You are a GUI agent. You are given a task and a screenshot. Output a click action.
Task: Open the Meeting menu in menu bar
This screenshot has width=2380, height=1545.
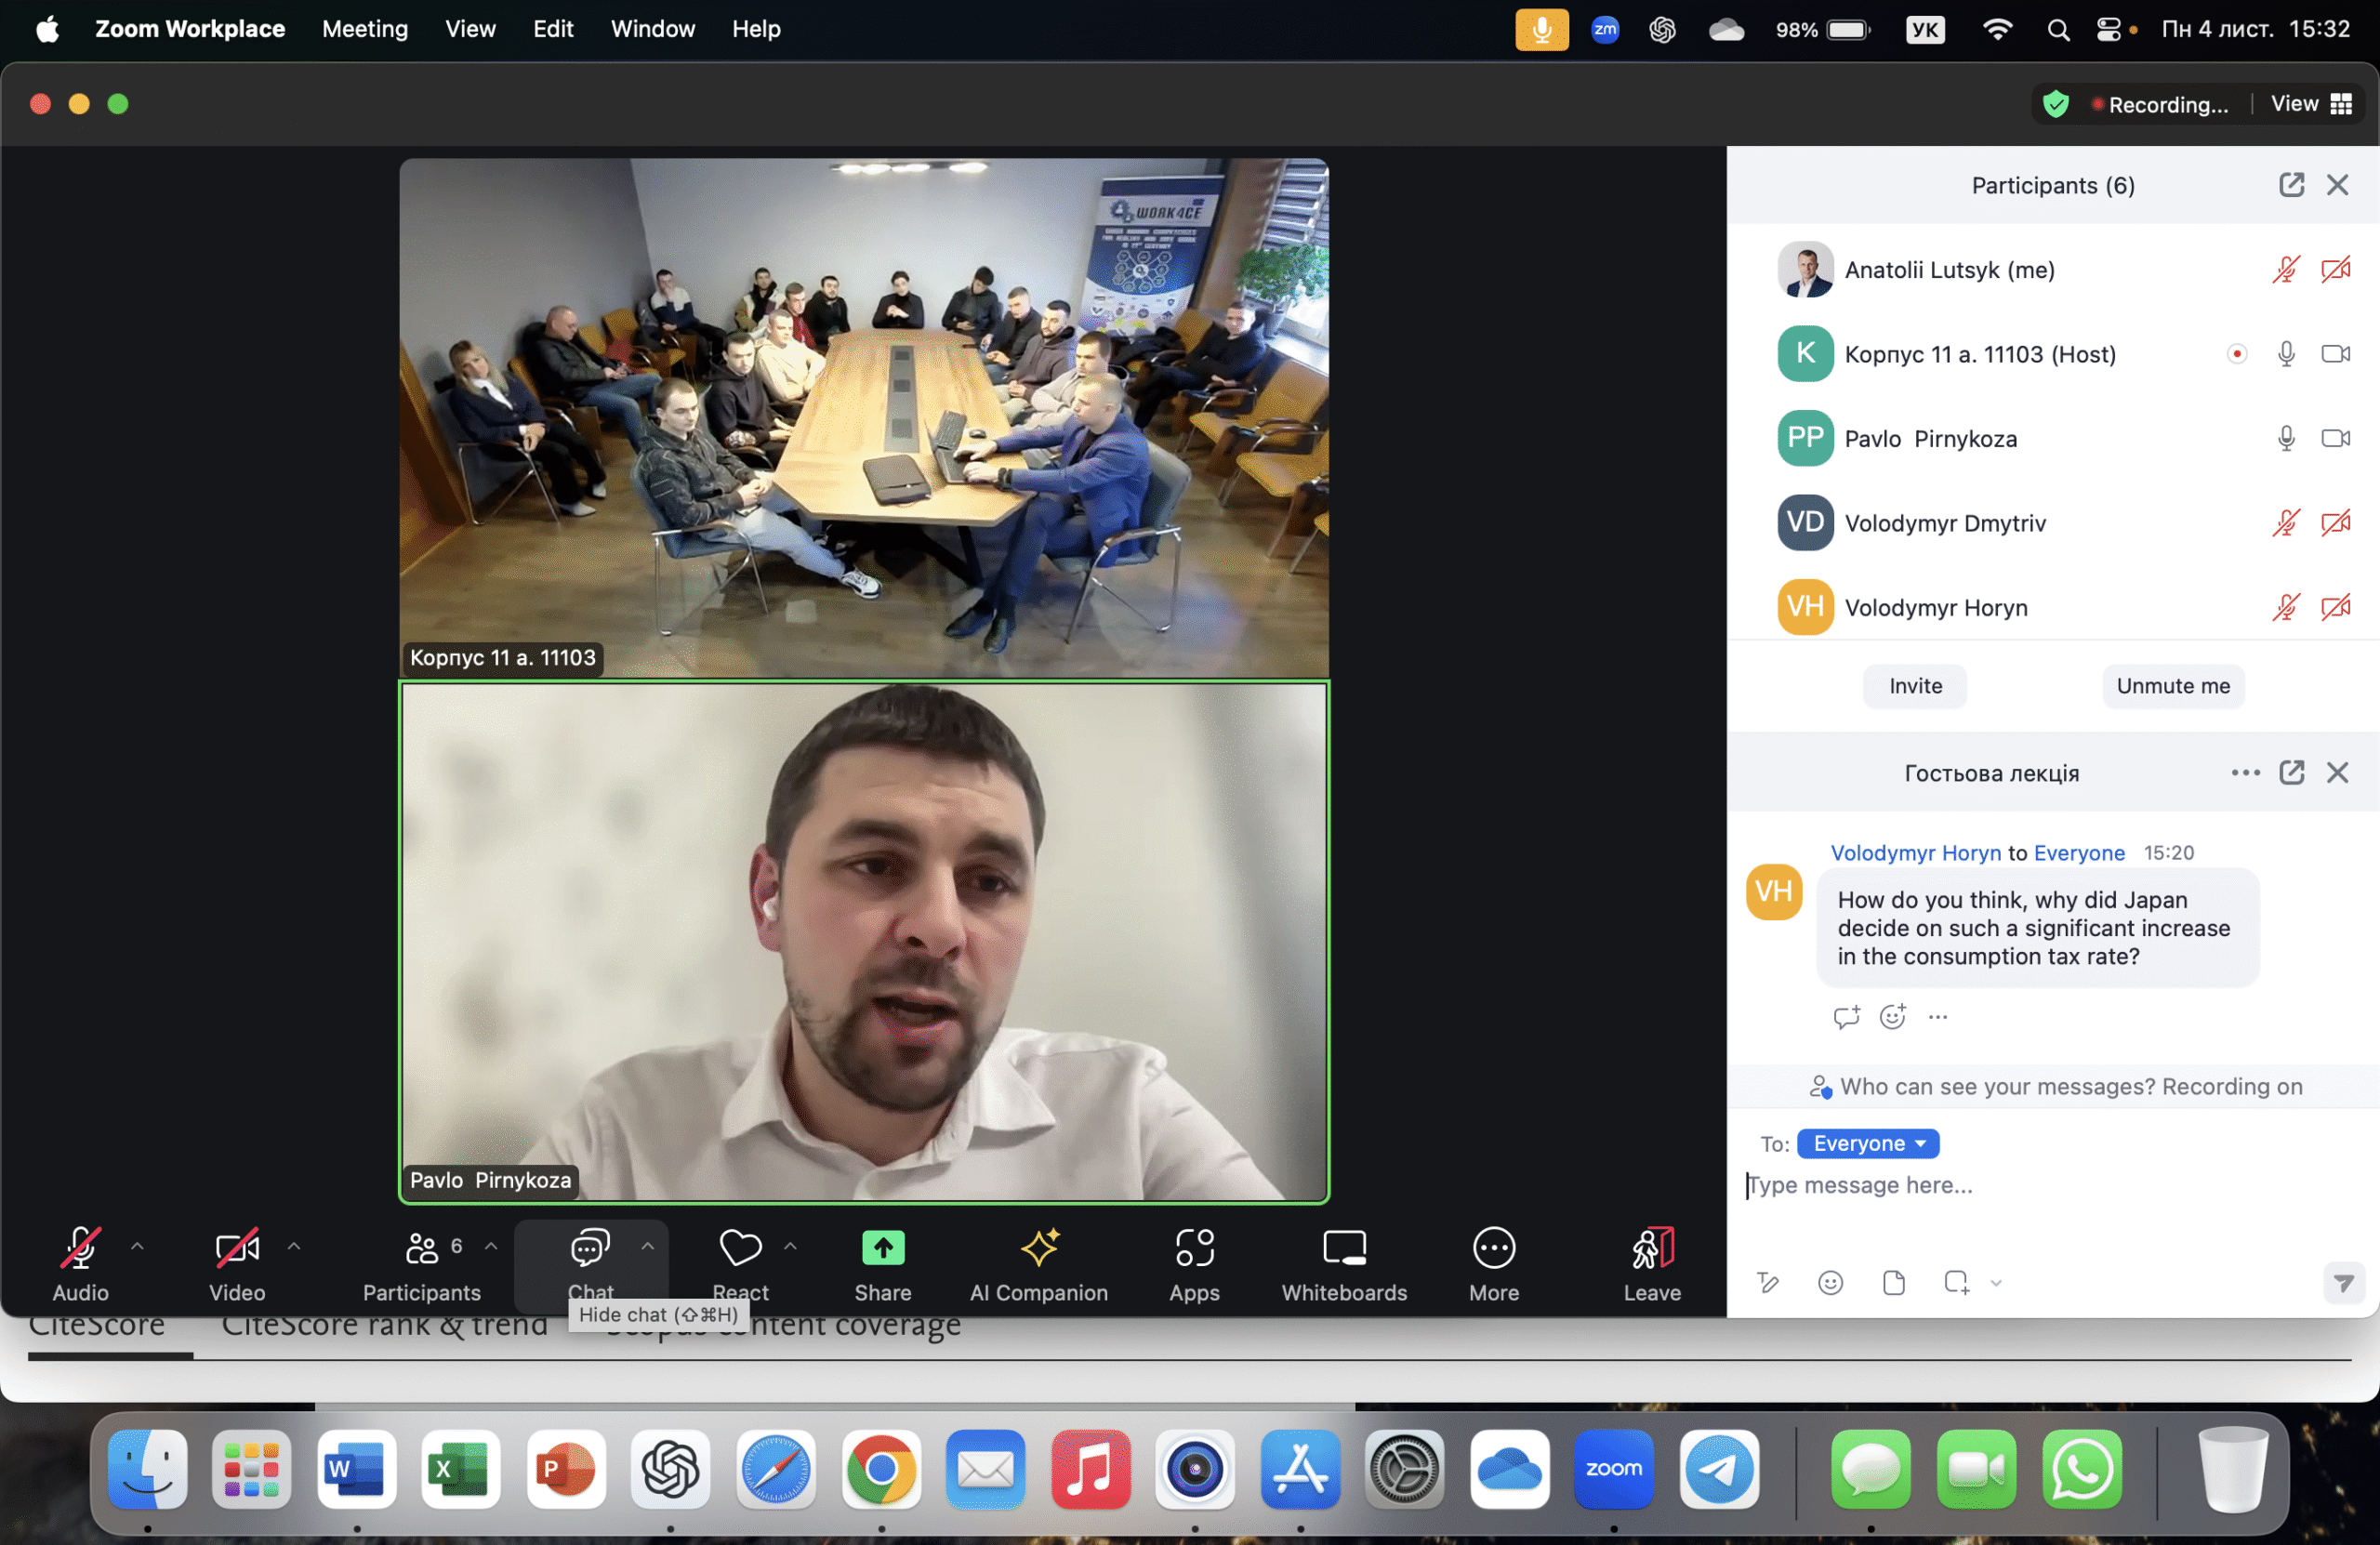pyautogui.click(x=364, y=29)
